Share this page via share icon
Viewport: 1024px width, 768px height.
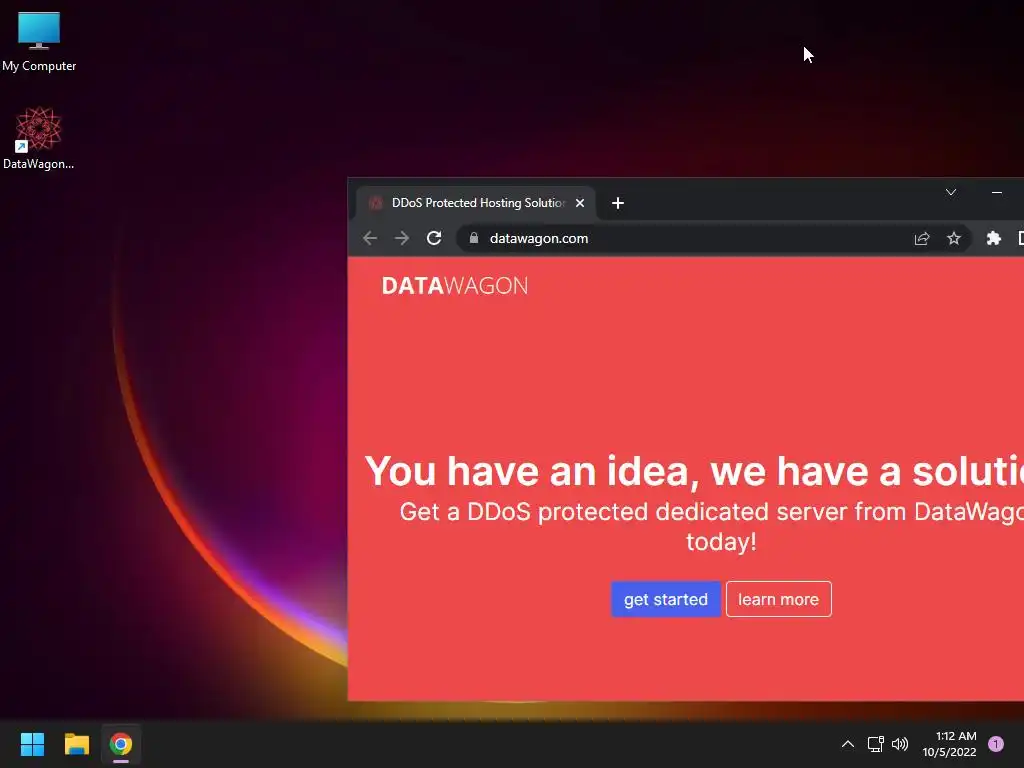pos(921,238)
